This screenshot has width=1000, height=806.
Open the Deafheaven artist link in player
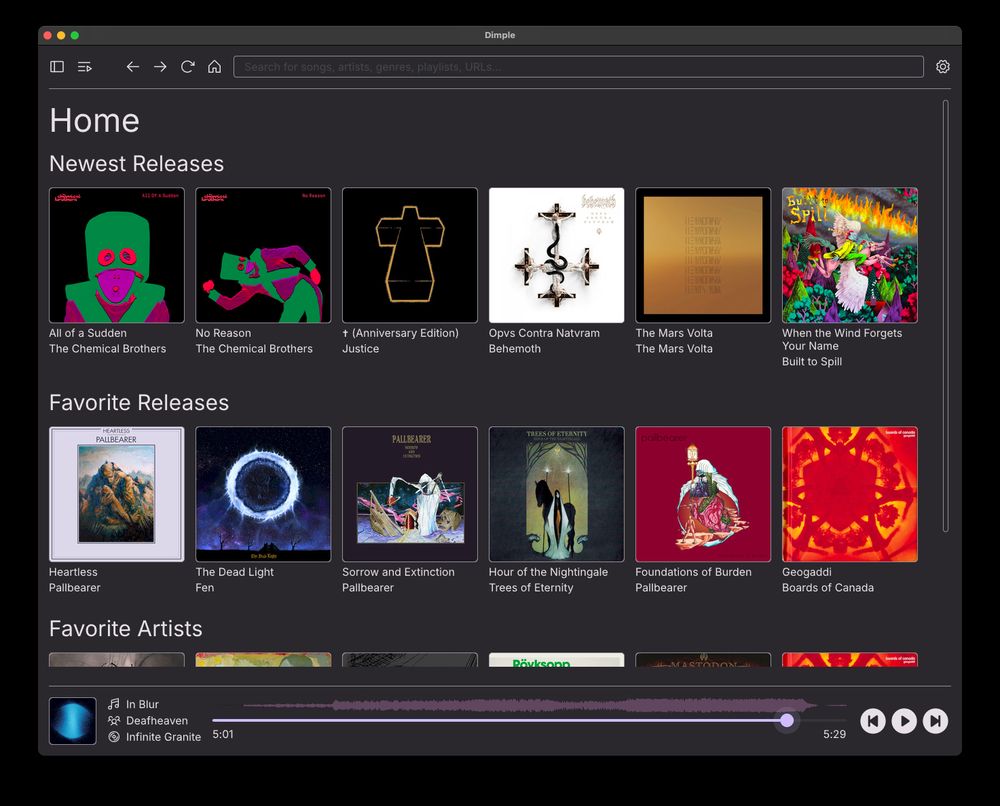pos(157,721)
